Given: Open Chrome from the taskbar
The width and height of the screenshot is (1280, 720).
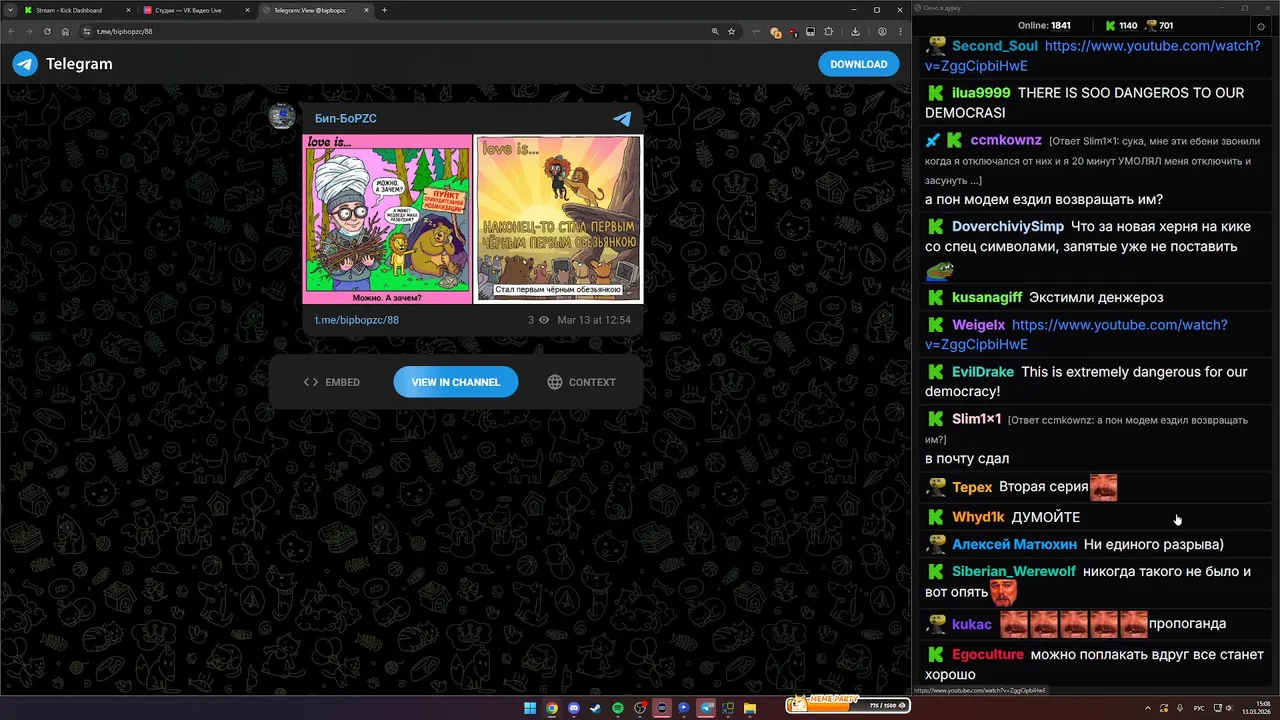Looking at the screenshot, I should tap(552, 708).
